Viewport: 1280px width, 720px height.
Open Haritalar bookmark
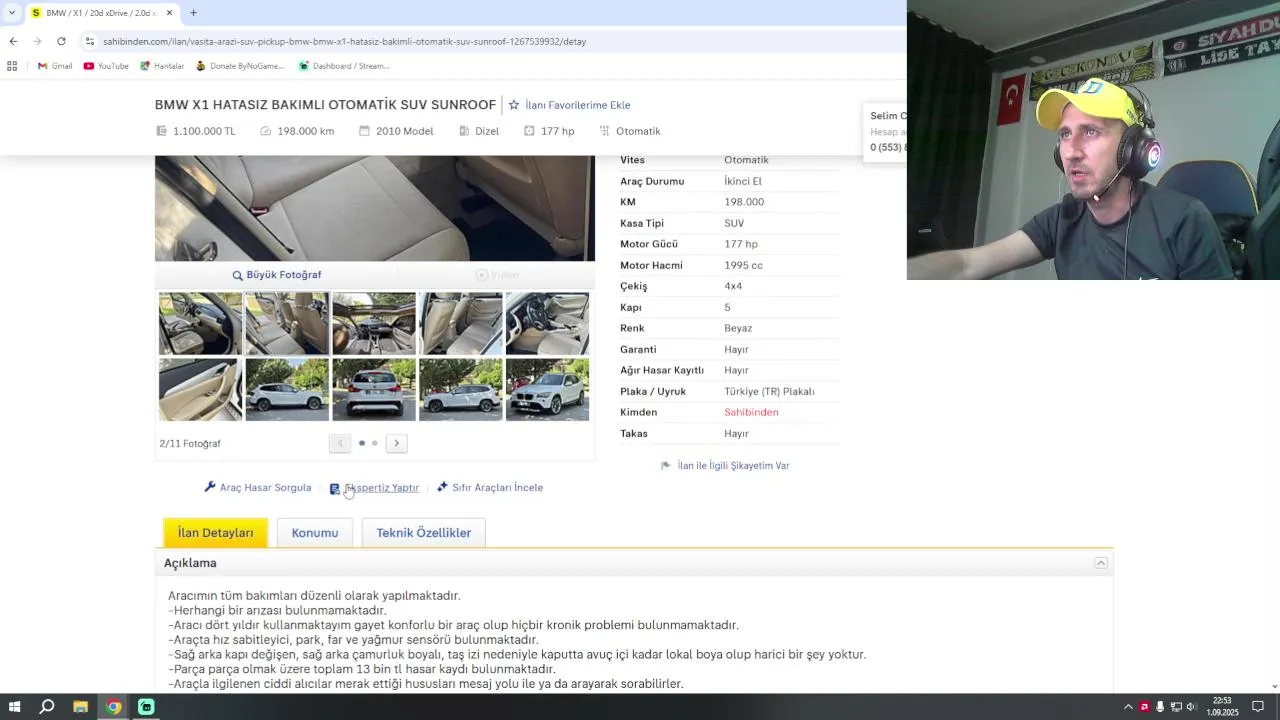click(x=162, y=66)
